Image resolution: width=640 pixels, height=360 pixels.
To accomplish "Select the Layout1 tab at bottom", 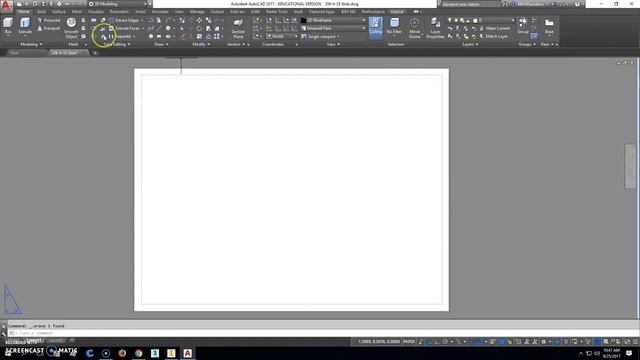I will (x=34, y=340).
